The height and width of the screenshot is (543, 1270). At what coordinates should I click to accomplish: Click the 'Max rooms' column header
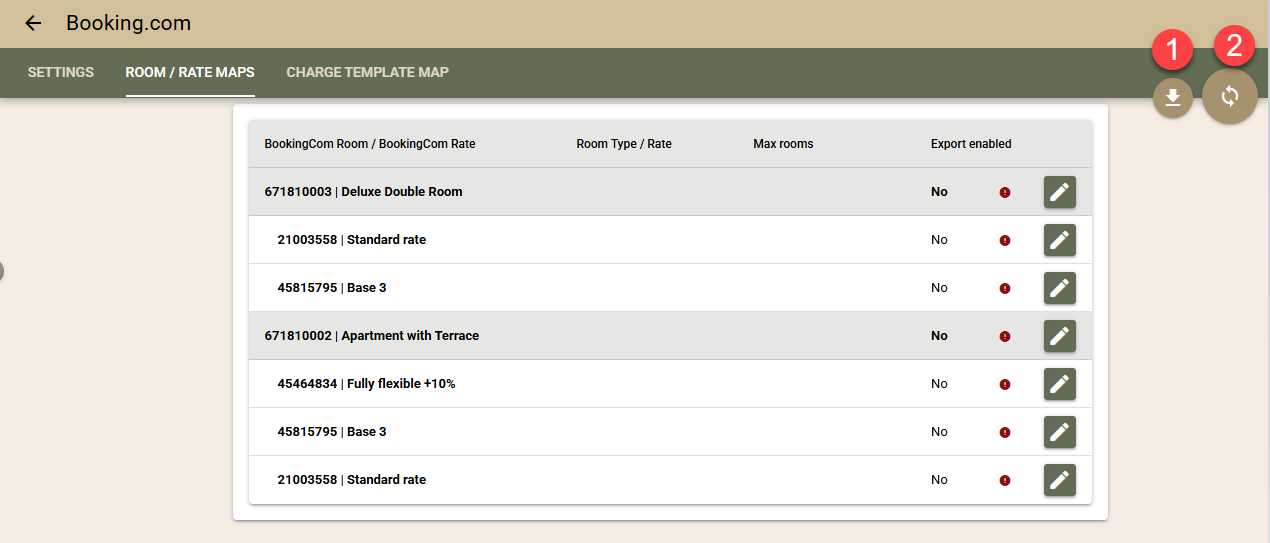tap(783, 144)
